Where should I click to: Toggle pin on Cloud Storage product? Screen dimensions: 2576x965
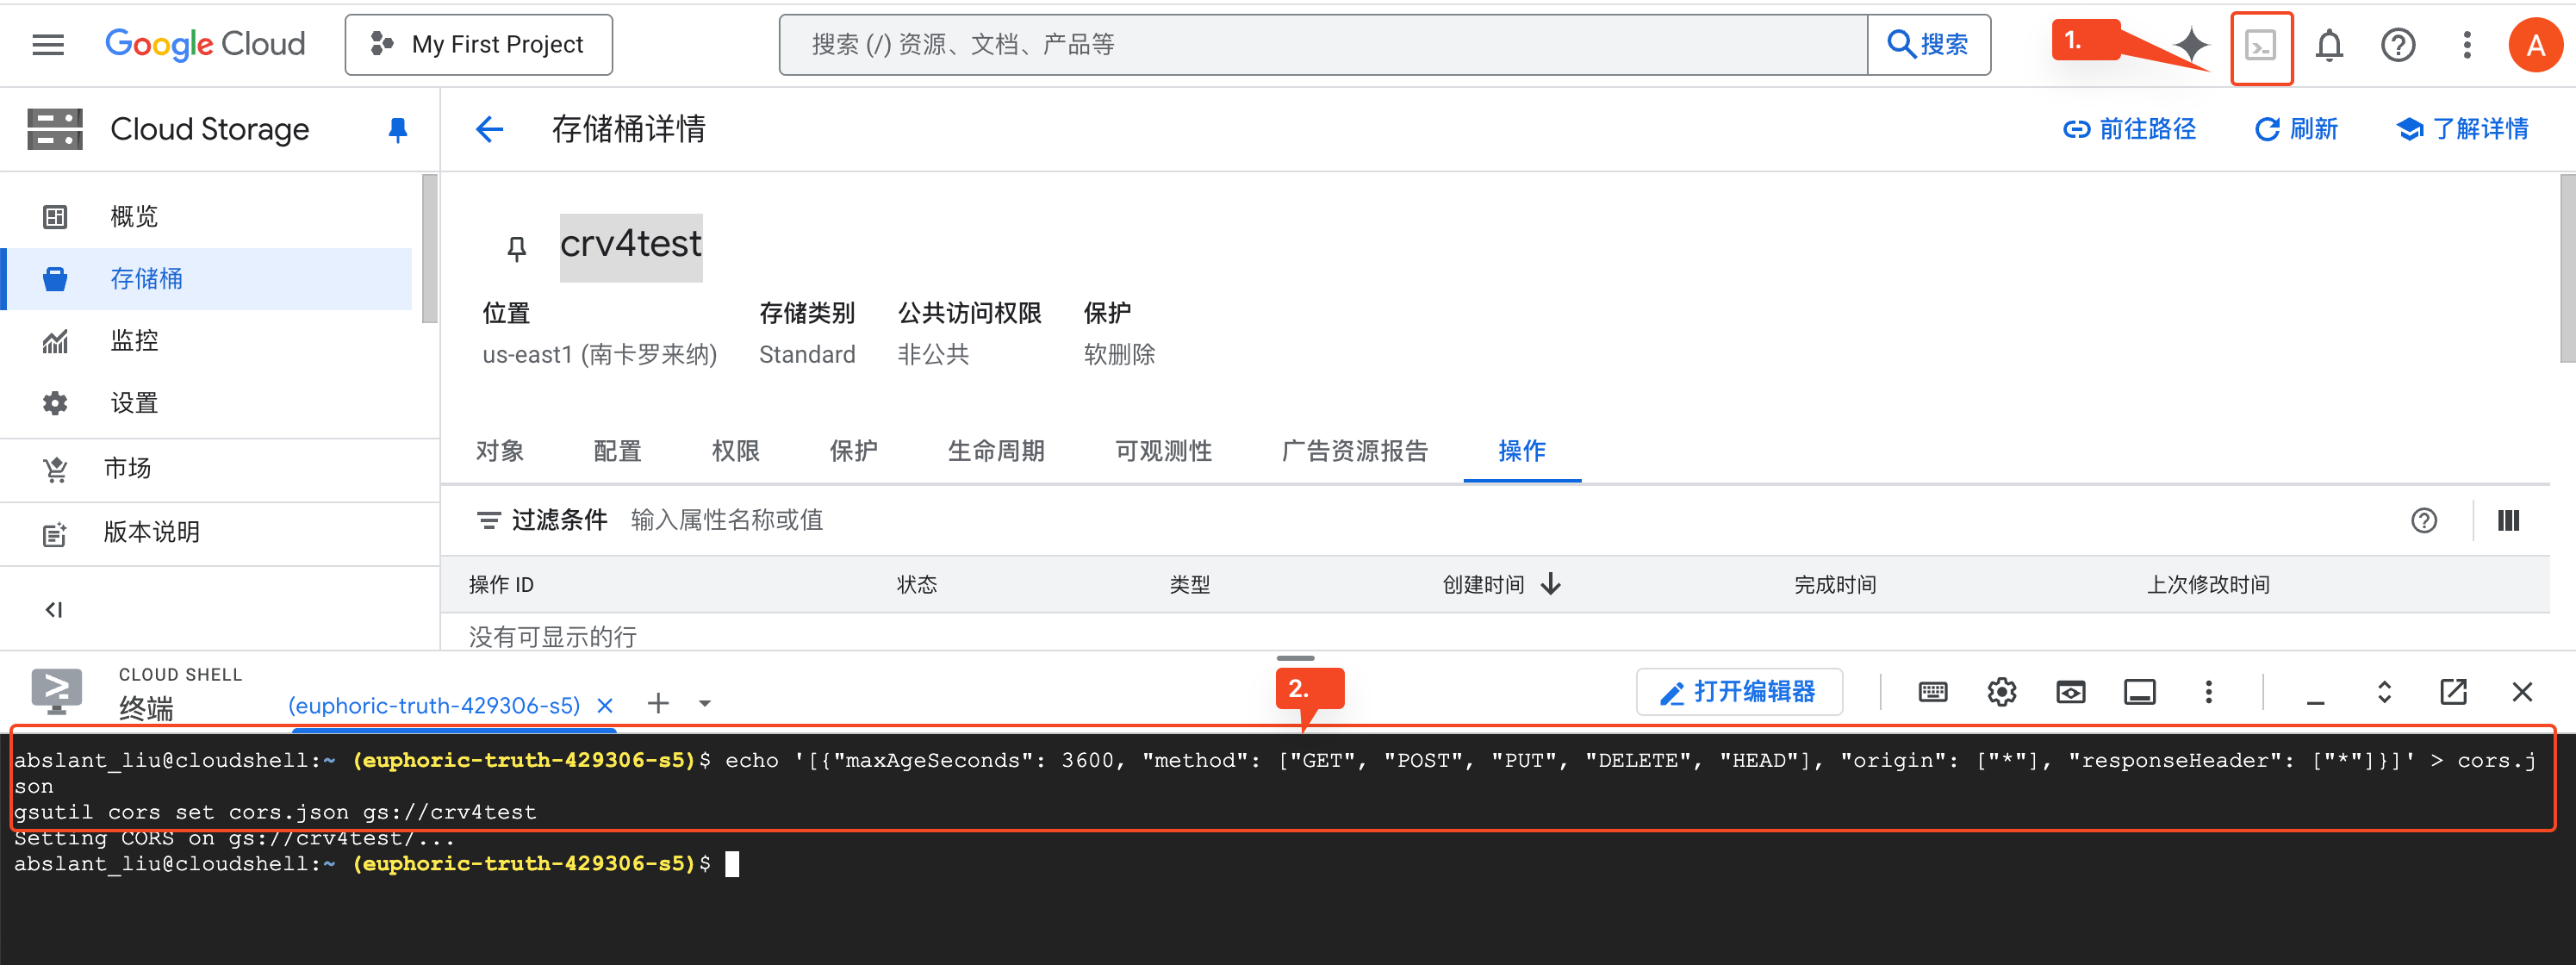tap(397, 130)
